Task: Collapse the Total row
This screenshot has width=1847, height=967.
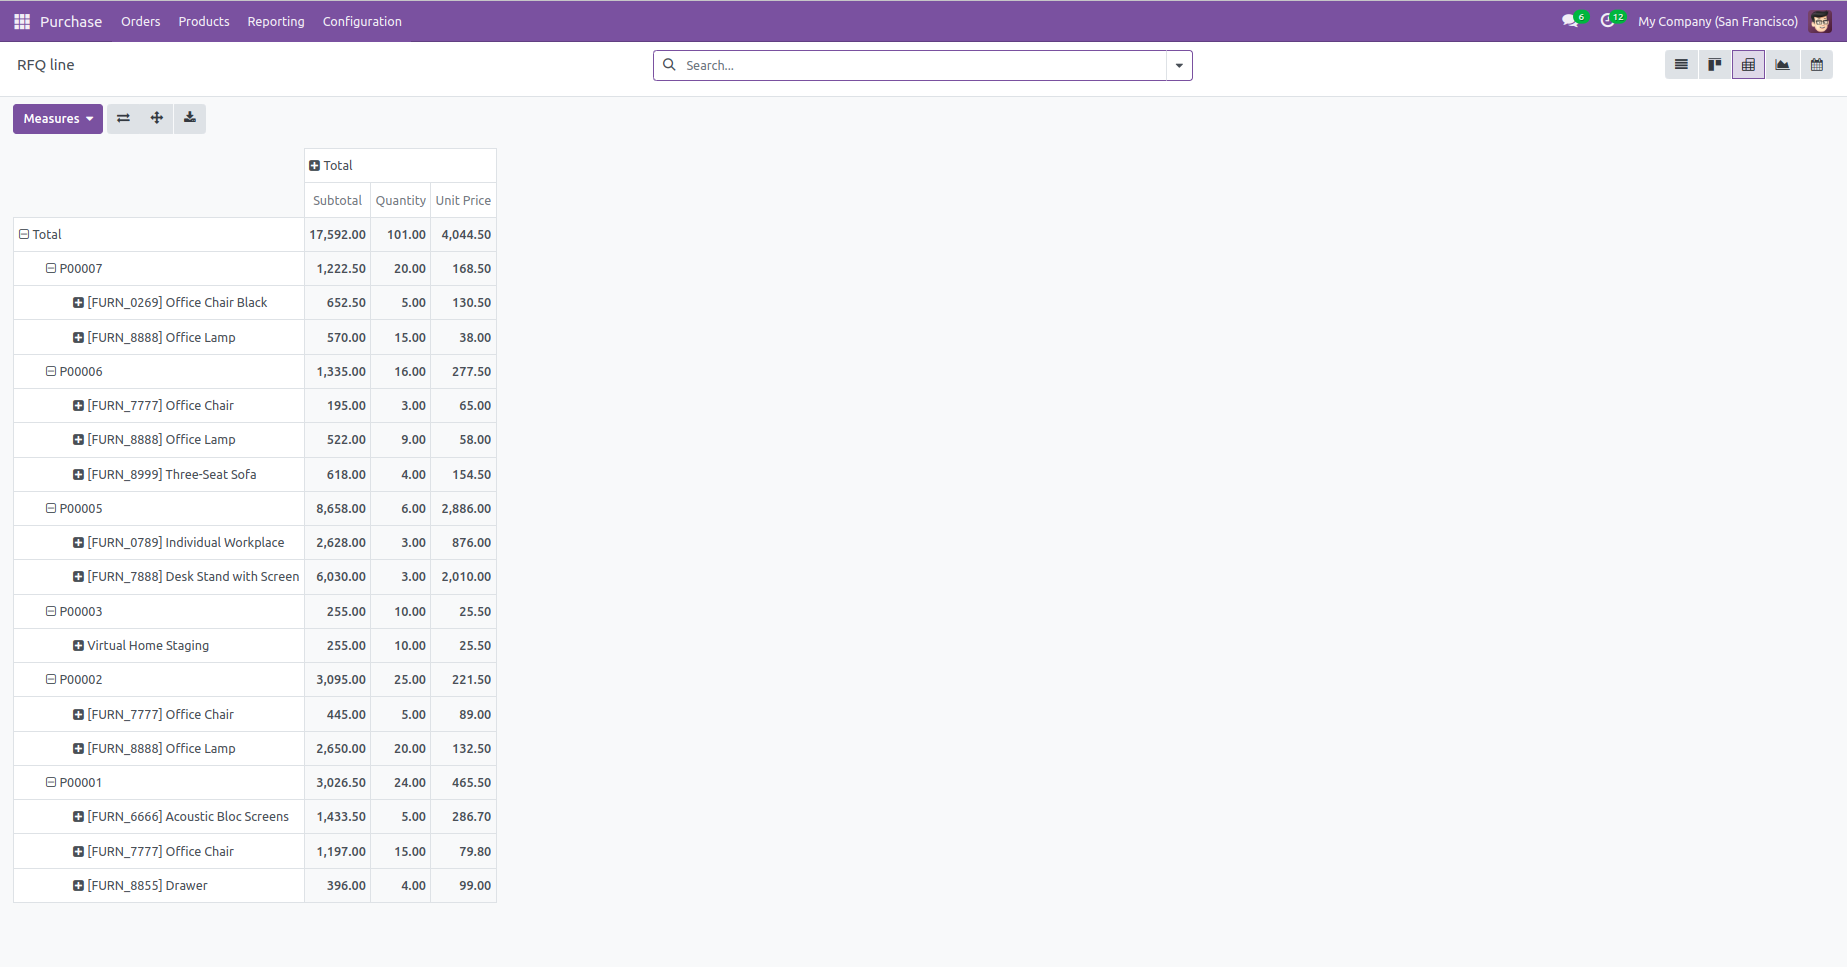Action: (x=159, y=234)
